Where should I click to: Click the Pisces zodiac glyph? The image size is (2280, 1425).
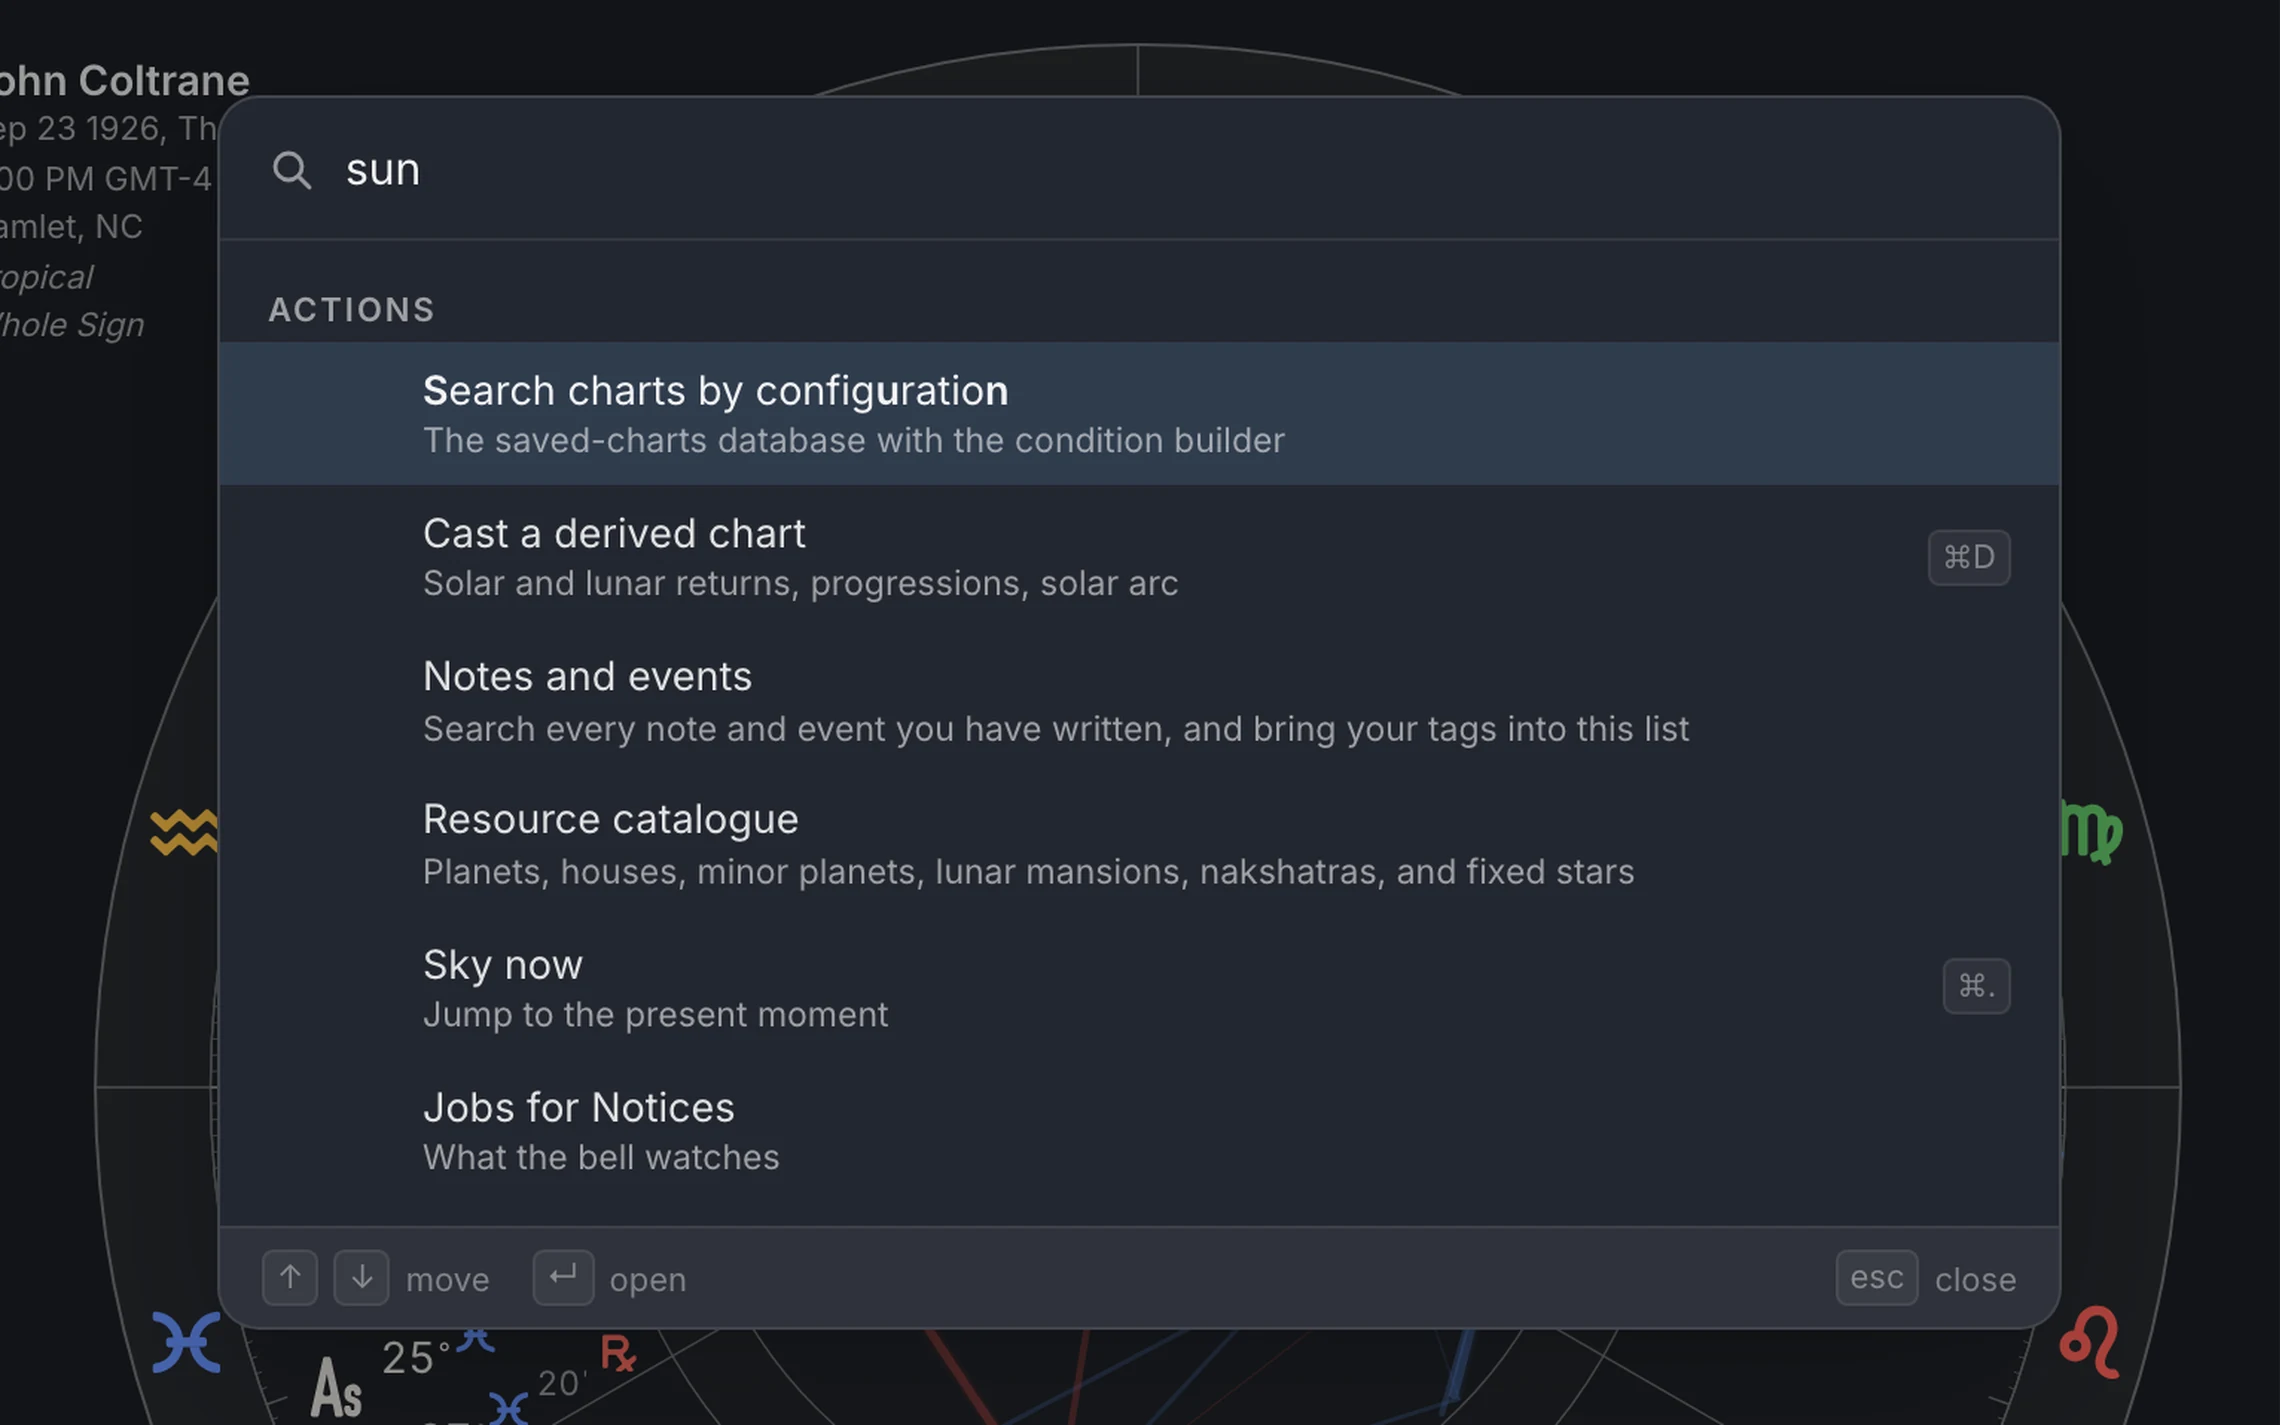pos(186,1342)
